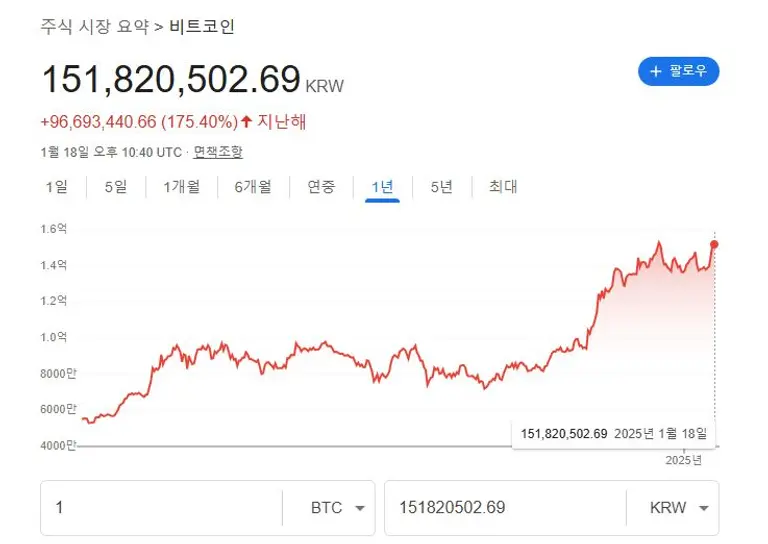Switch to the 5년 tab
The image size is (768, 544).
click(441, 187)
